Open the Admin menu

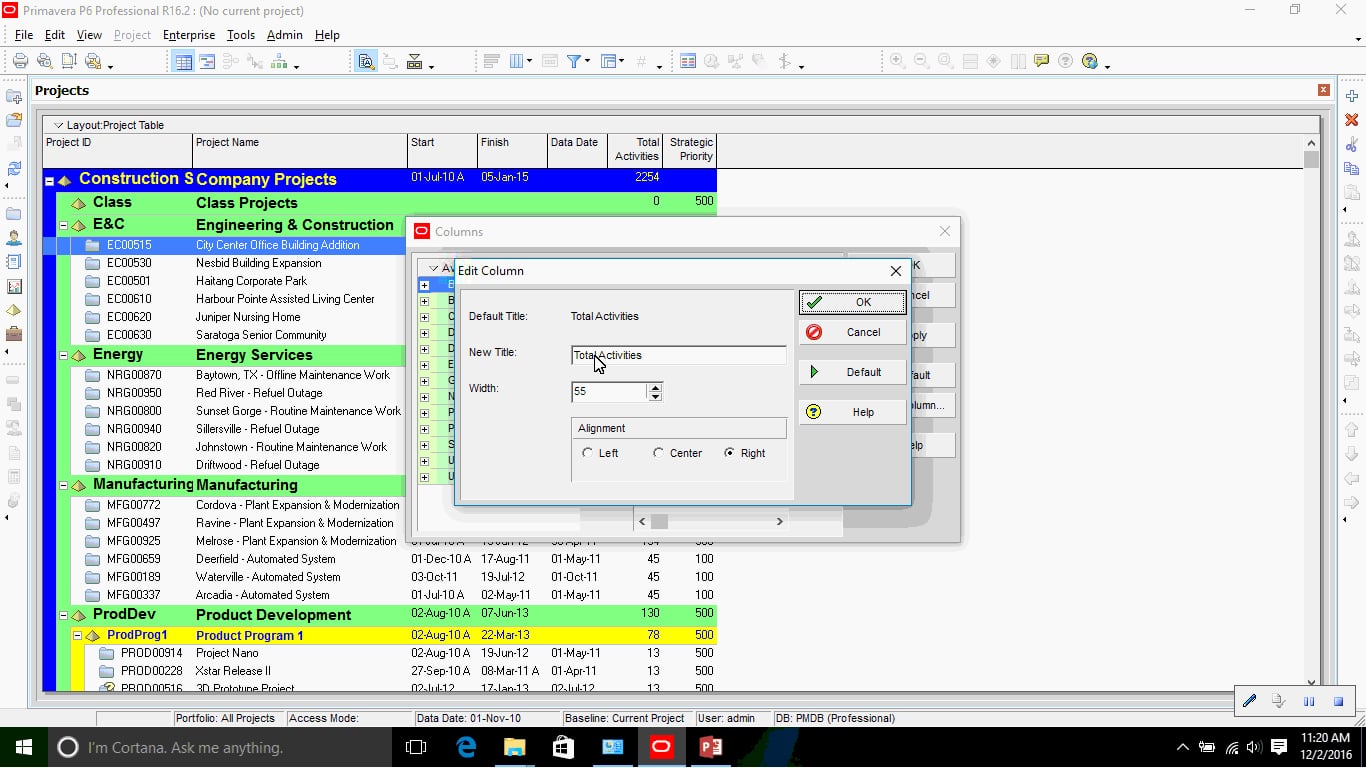click(x=284, y=35)
